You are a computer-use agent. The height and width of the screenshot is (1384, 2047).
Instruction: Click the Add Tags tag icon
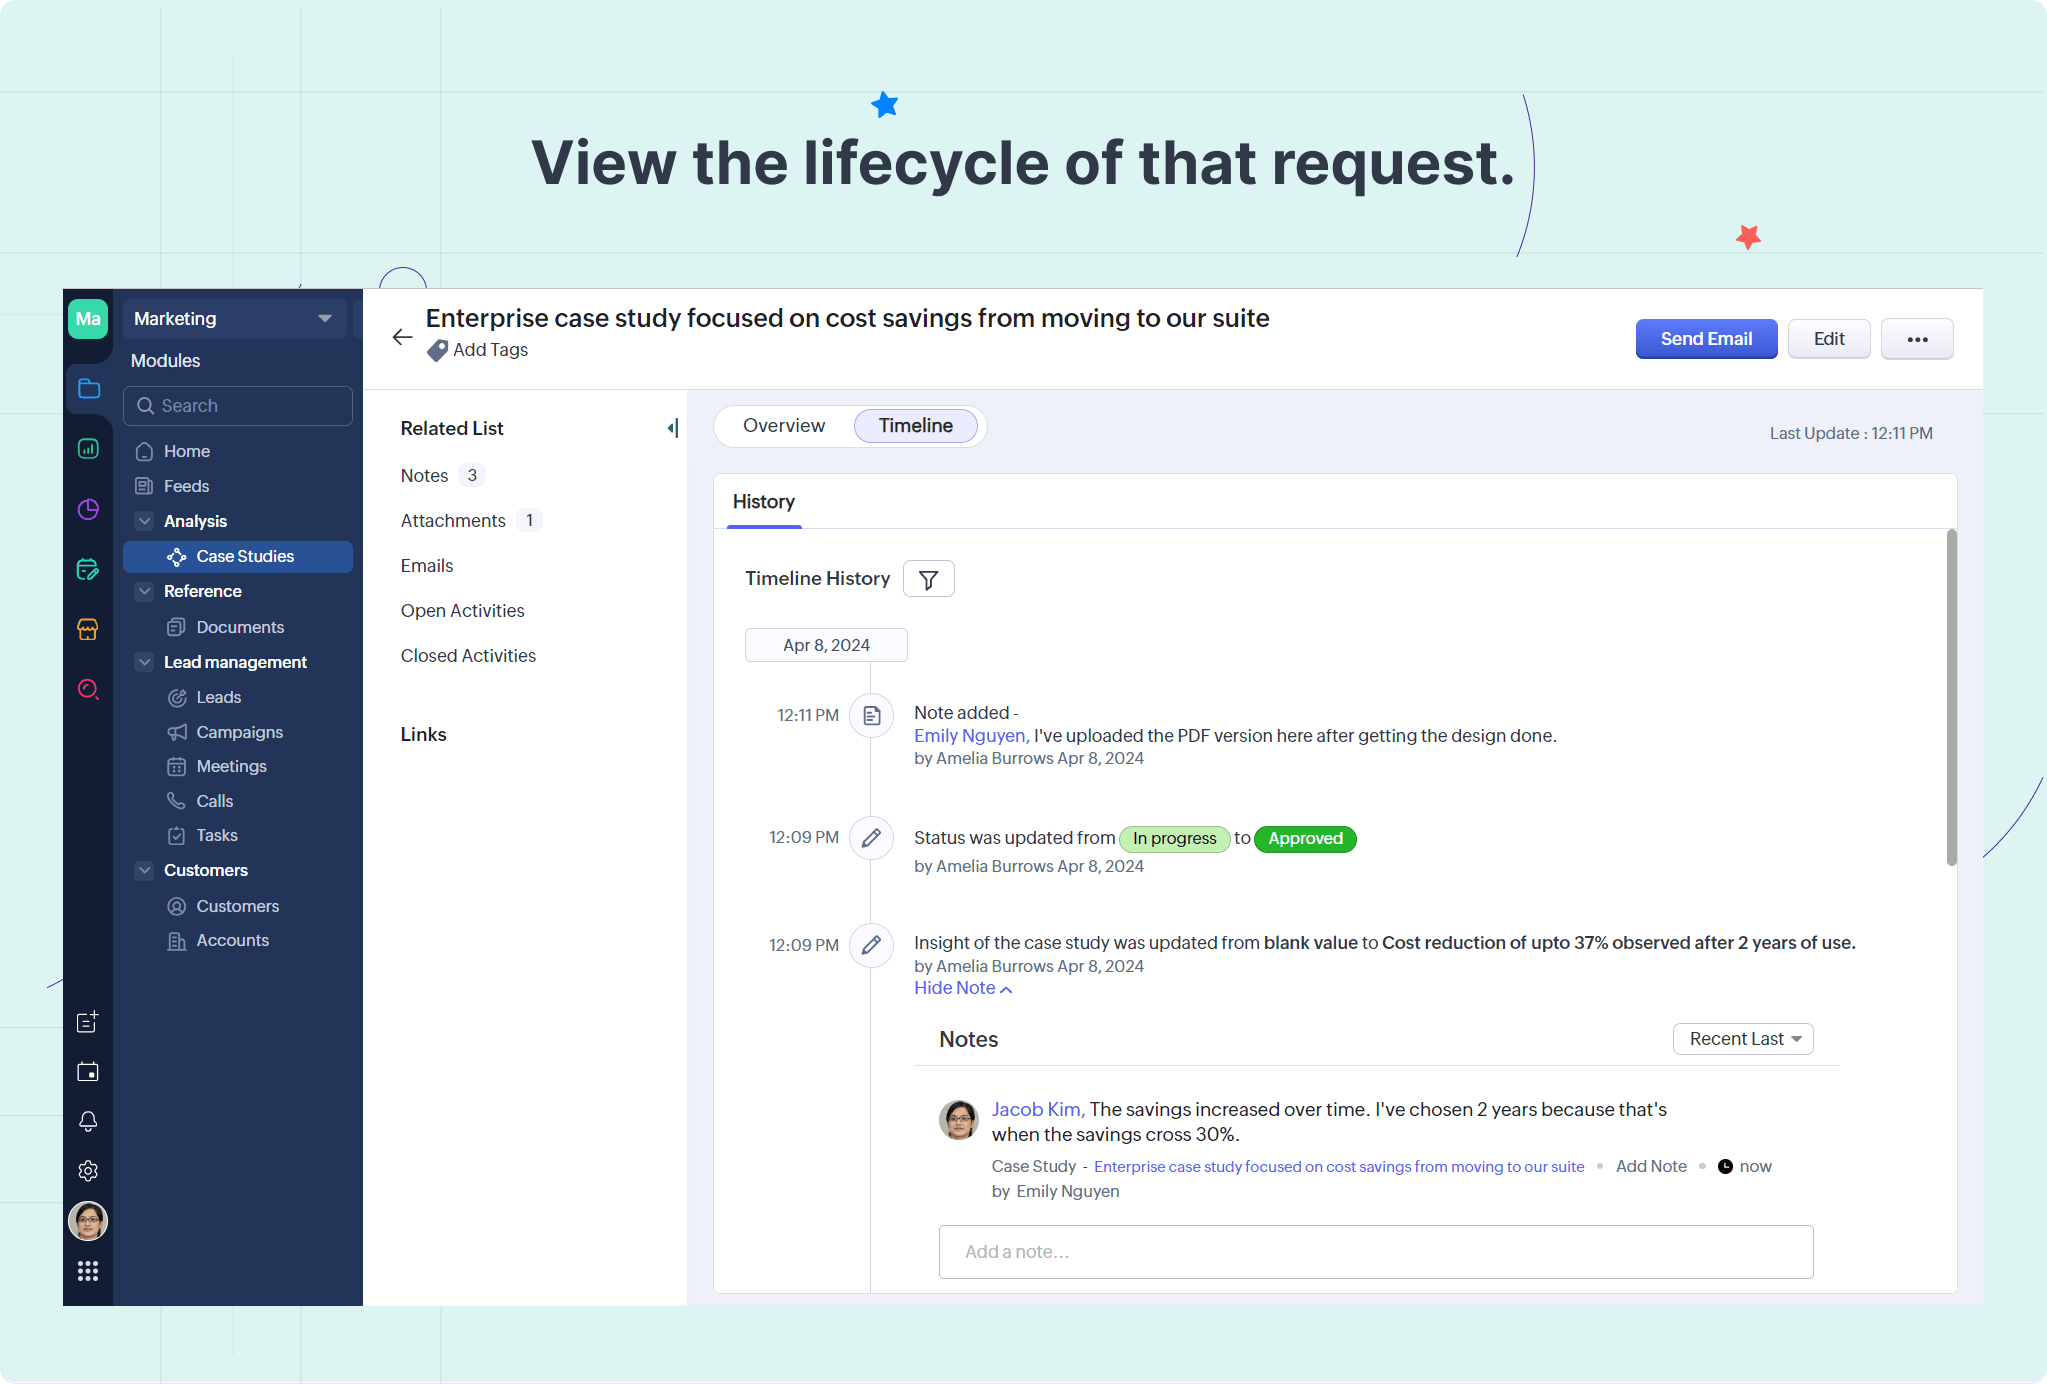[x=437, y=351]
